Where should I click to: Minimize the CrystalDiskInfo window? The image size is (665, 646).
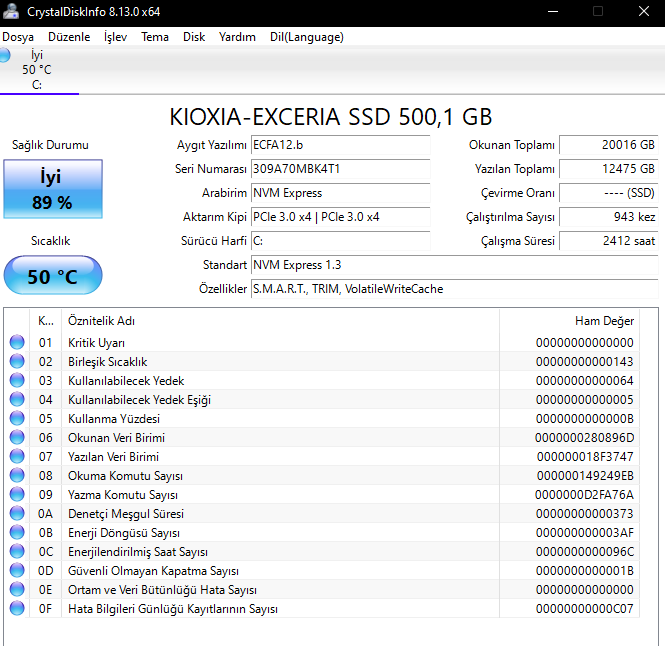(553, 11)
